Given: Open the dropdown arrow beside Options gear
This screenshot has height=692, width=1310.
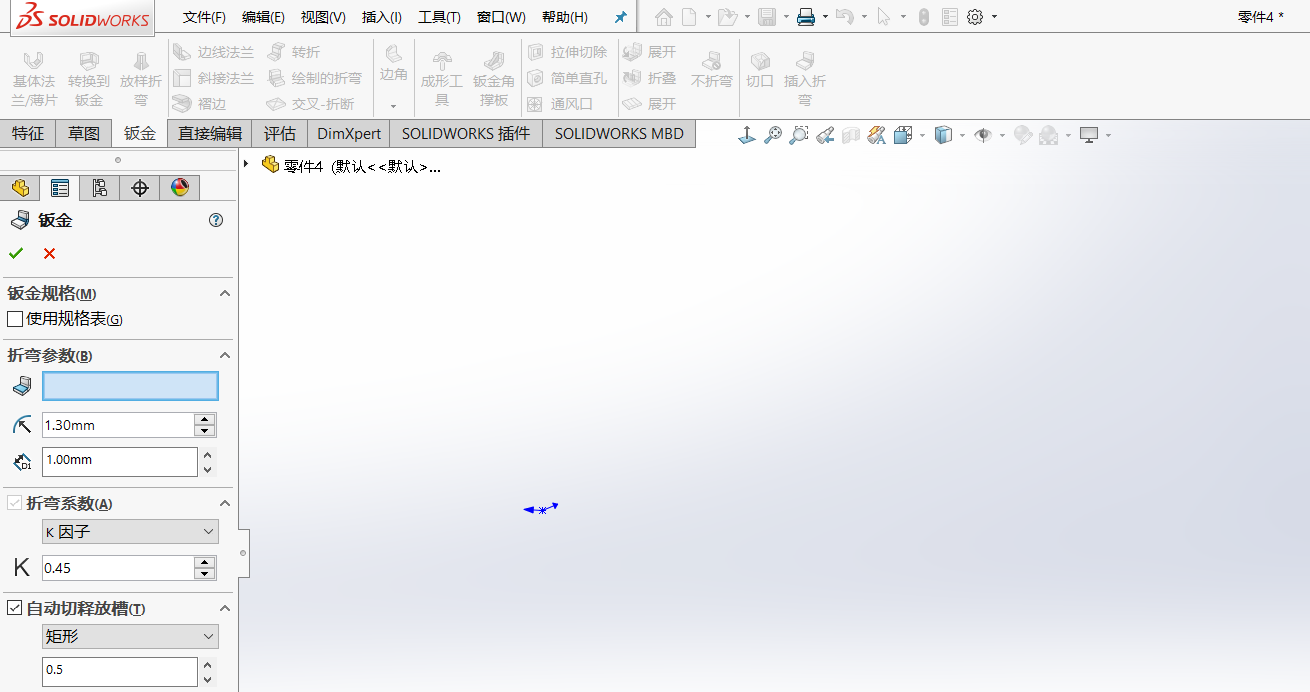Looking at the screenshot, I should coord(994,17).
